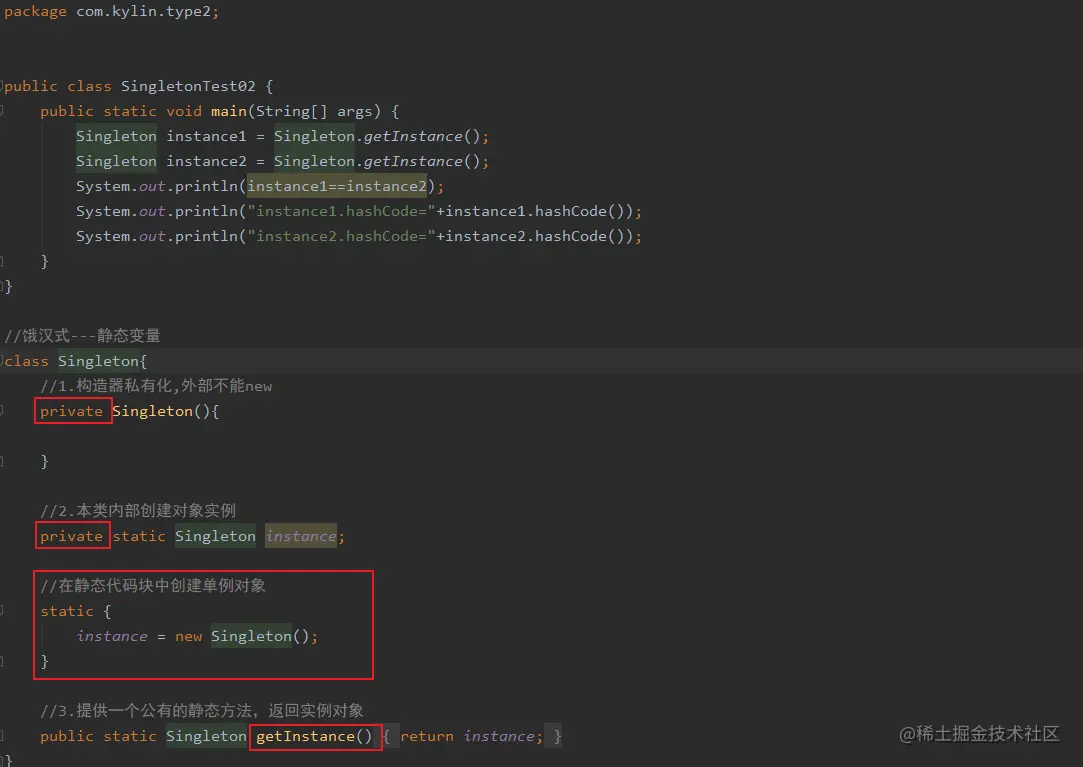Viewport: 1083px width, 767px height.
Task: Click private keyword of the Singleton constructor
Action: [71, 411]
